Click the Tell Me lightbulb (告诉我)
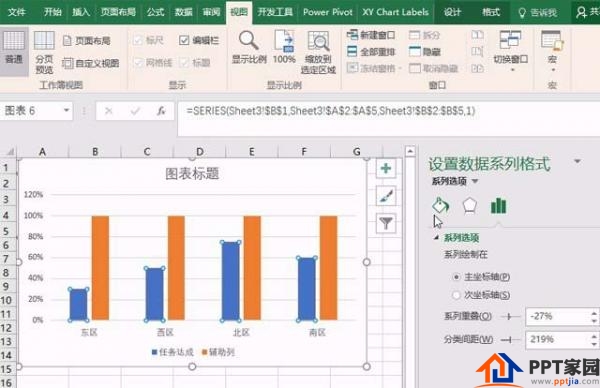 537,13
